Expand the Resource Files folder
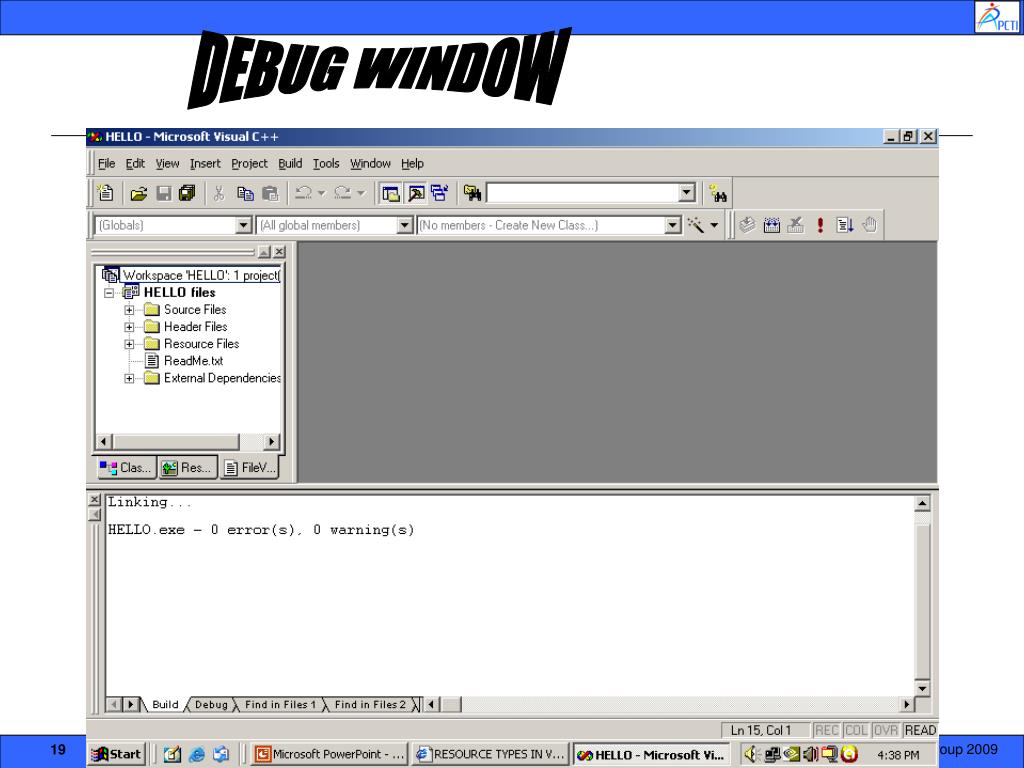 129,344
